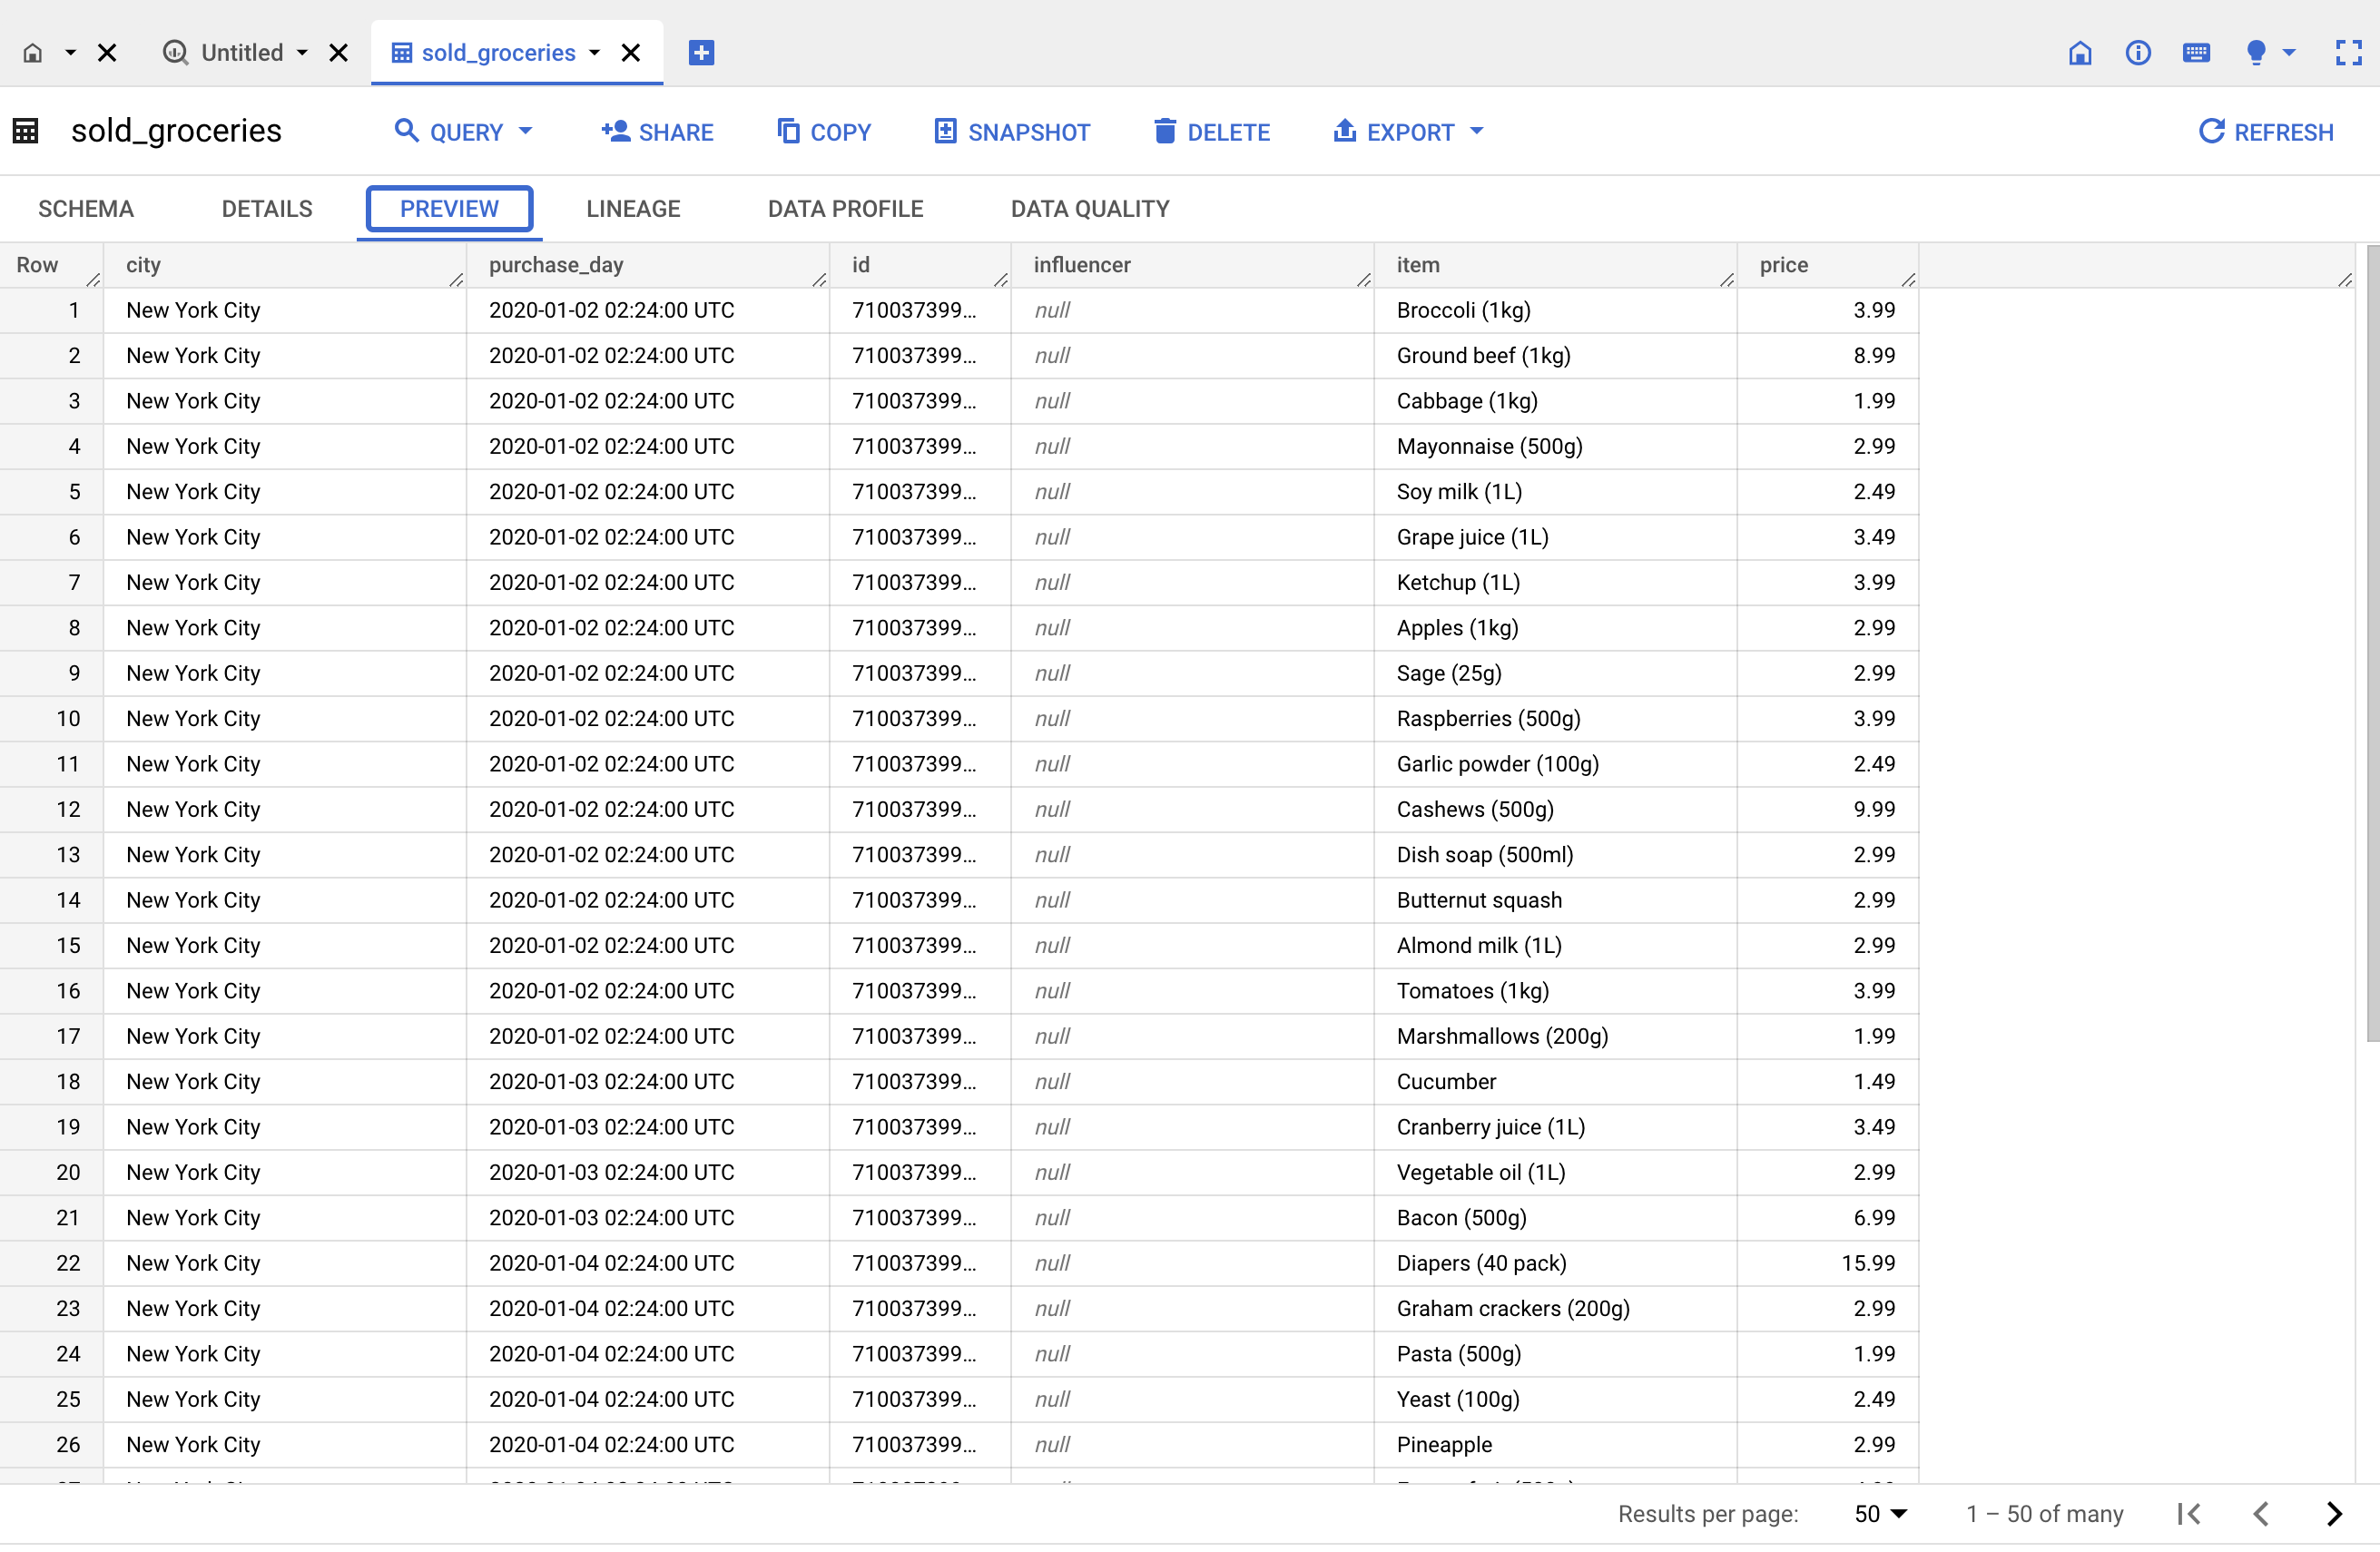Open the Results per page dropdown

[1880, 1514]
